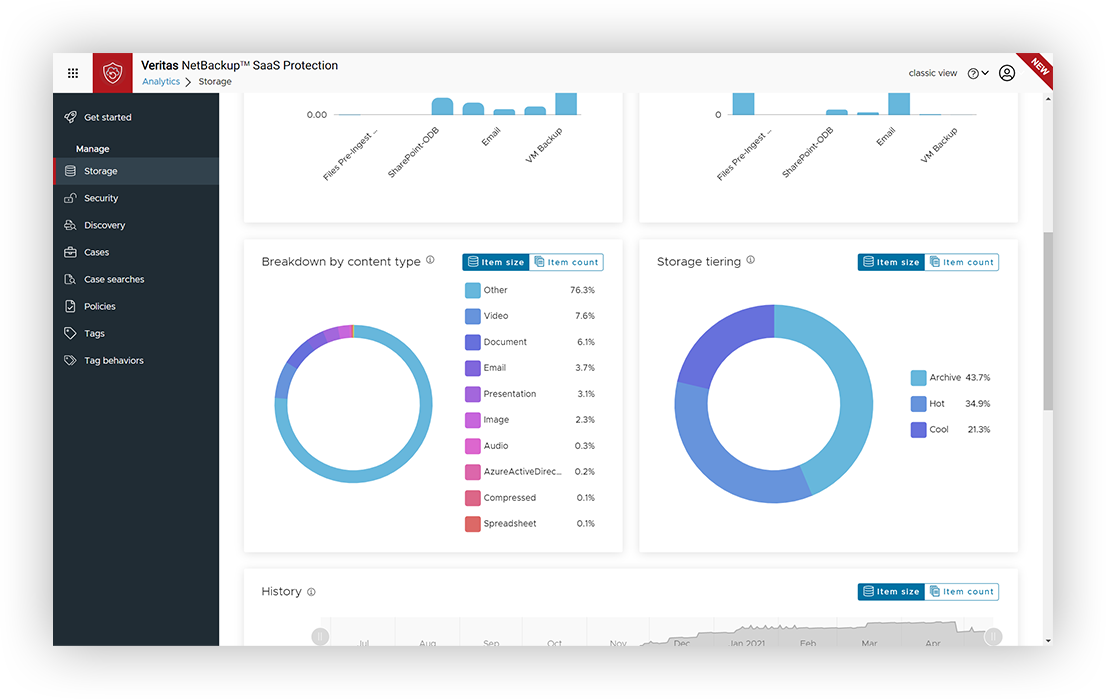This screenshot has height=699, width=1106.
Task: Click info icon beside Breakdown by content type
Action: click(x=430, y=260)
